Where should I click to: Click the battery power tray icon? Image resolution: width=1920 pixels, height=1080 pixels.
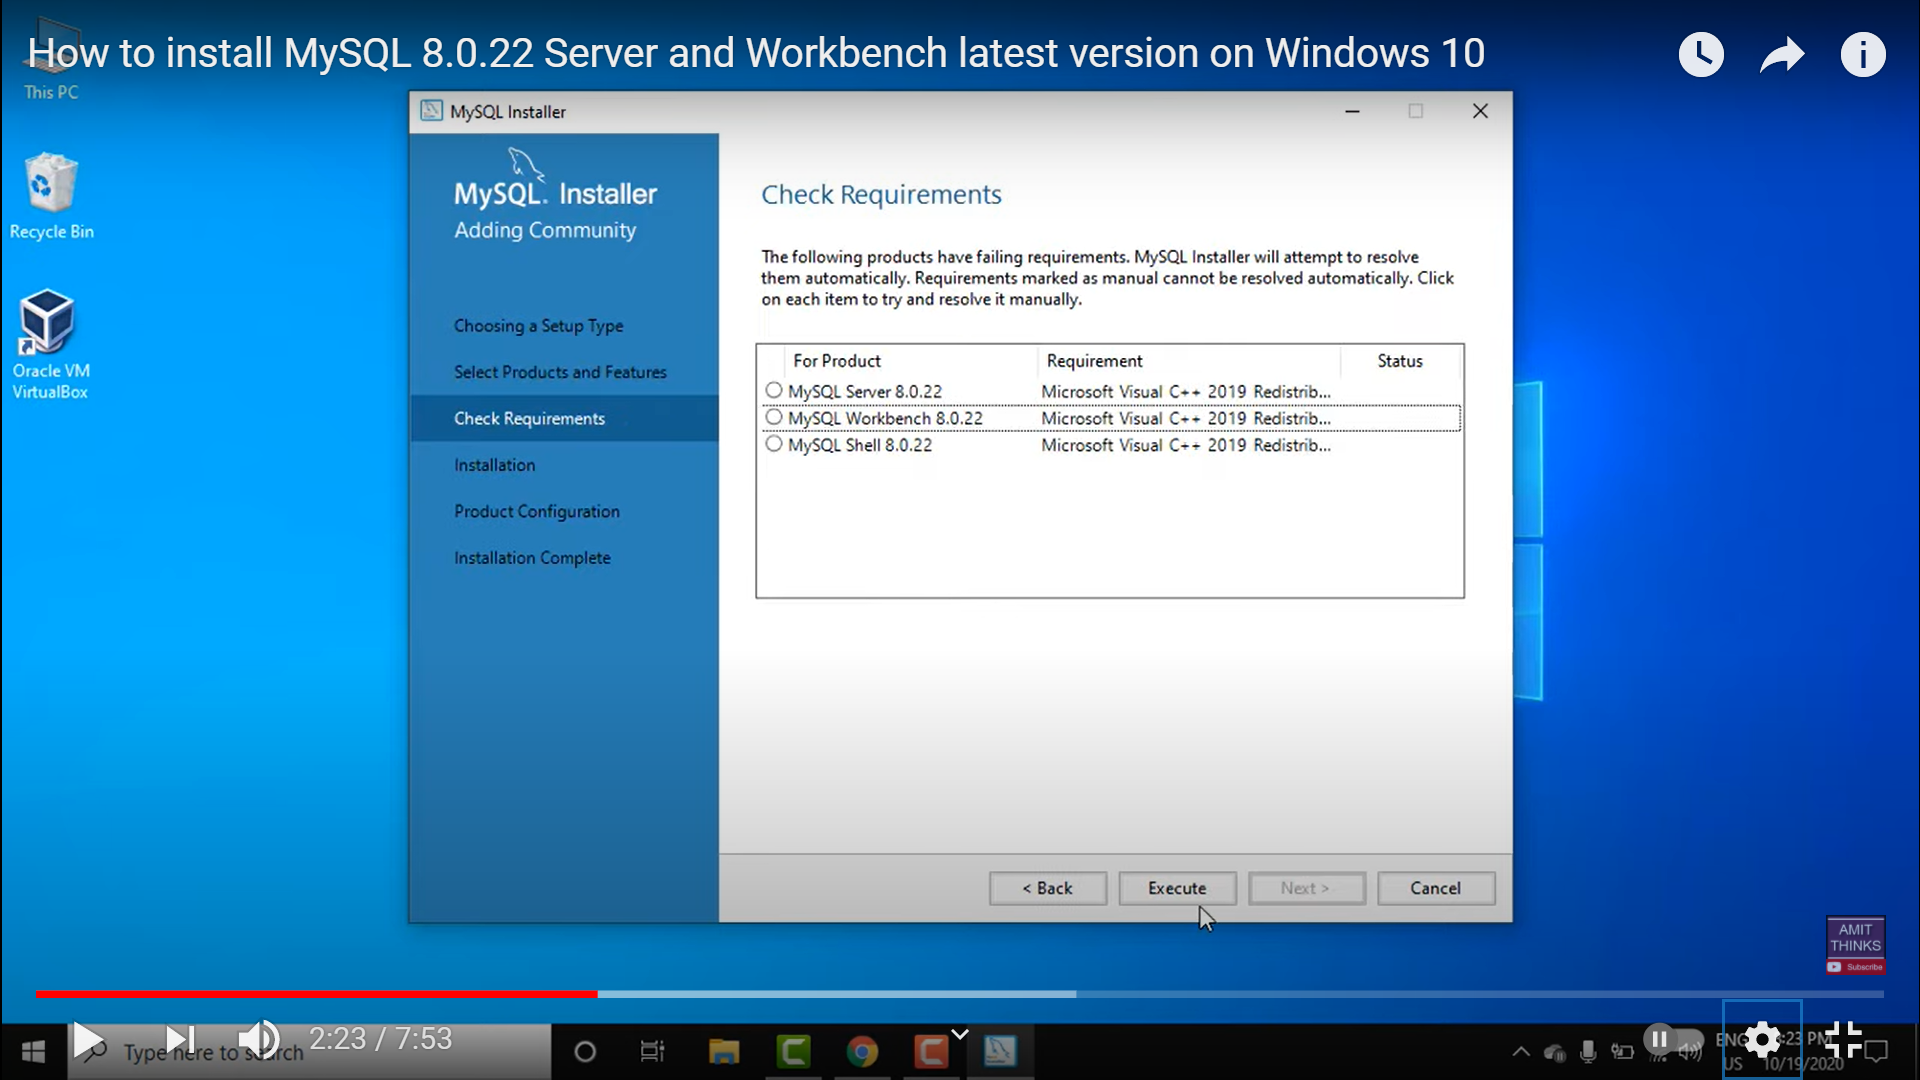click(x=1622, y=1051)
